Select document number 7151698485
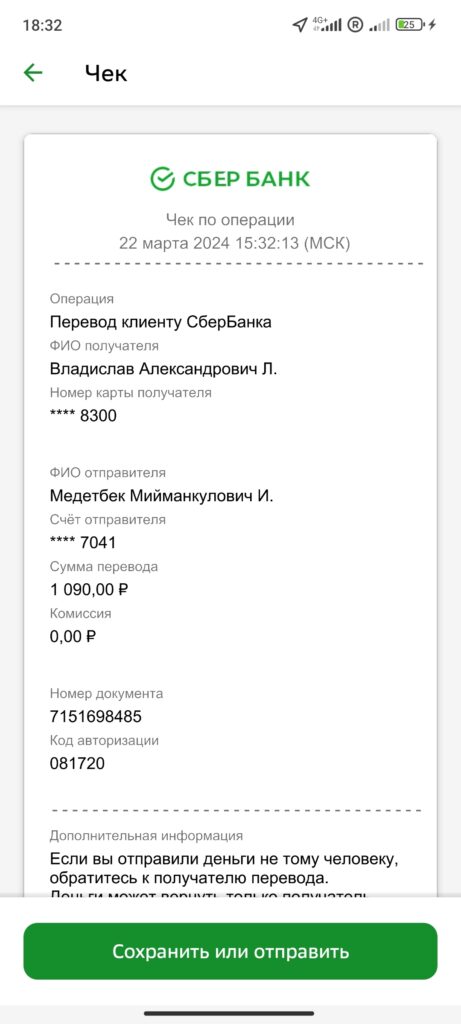This screenshot has width=461, height=1024. coord(95,716)
